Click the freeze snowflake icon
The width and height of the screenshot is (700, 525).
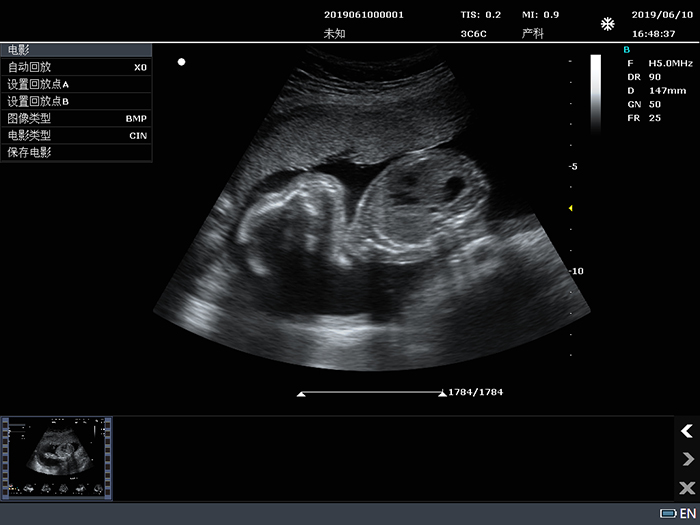(x=607, y=24)
